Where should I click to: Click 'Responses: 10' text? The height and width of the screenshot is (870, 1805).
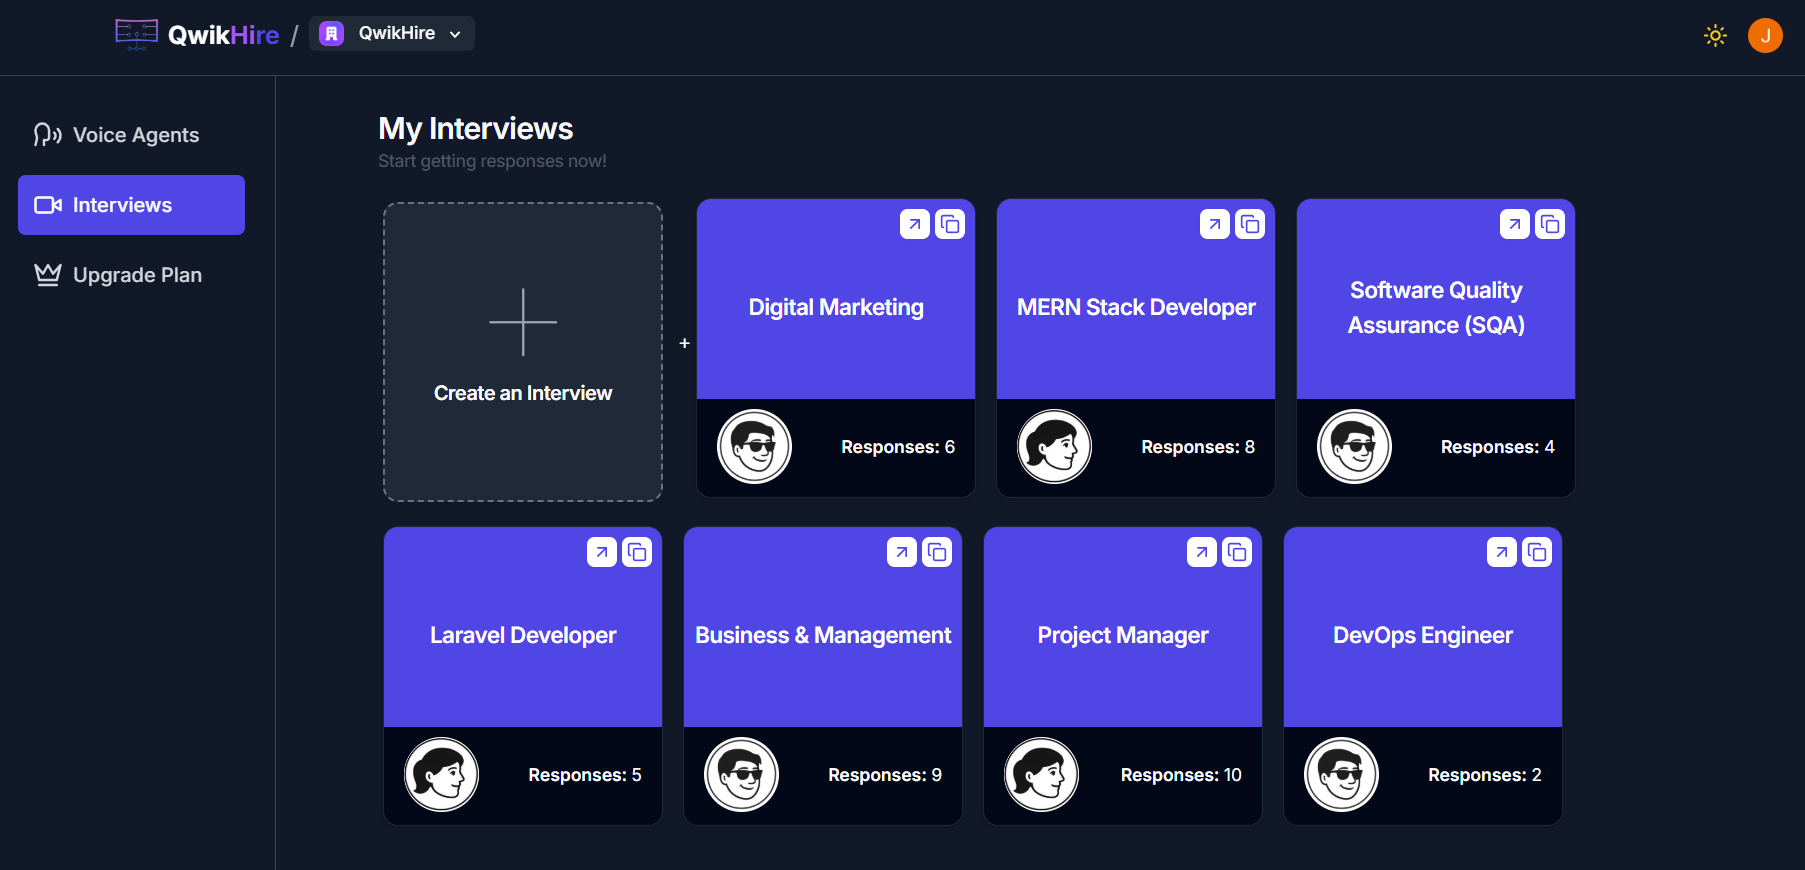pyautogui.click(x=1181, y=775)
